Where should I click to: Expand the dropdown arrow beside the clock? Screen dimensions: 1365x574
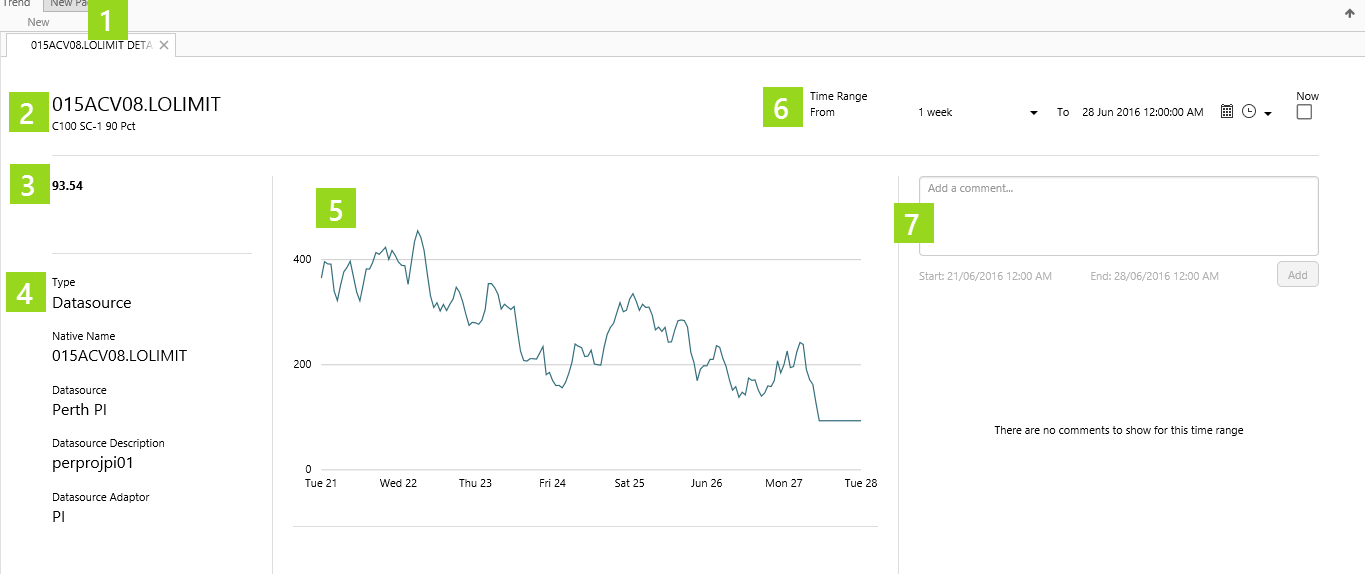[x=1268, y=114]
